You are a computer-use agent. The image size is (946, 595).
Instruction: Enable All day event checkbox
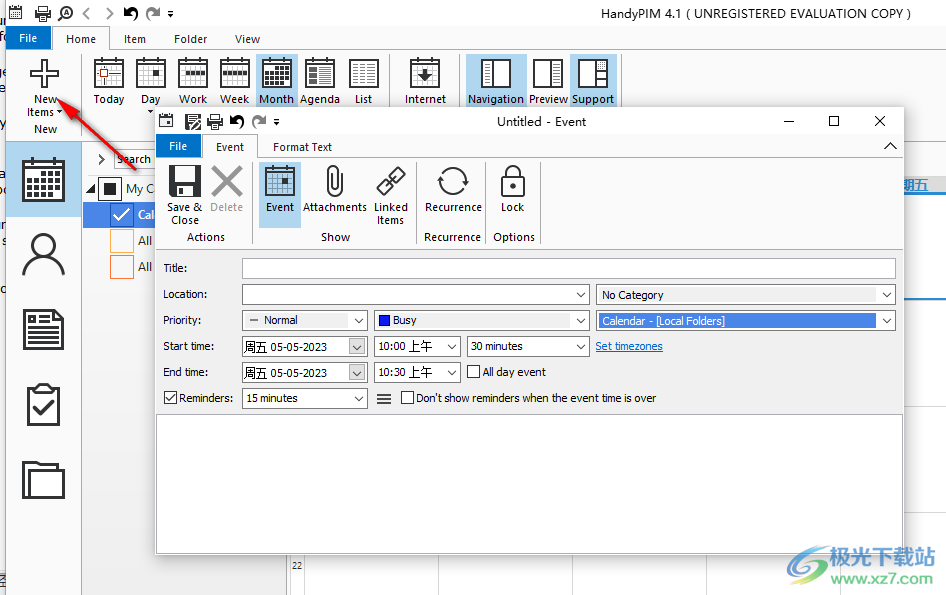pos(474,372)
